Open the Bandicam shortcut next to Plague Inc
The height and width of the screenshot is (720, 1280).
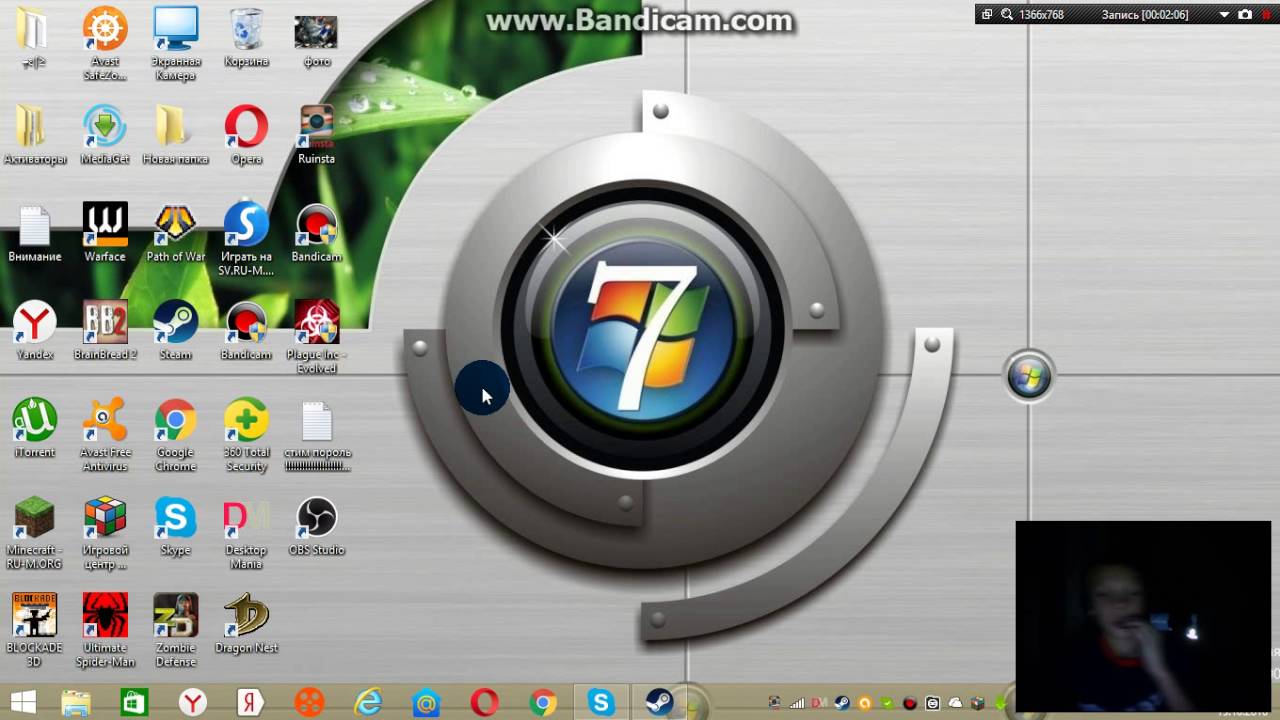click(316, 233)
